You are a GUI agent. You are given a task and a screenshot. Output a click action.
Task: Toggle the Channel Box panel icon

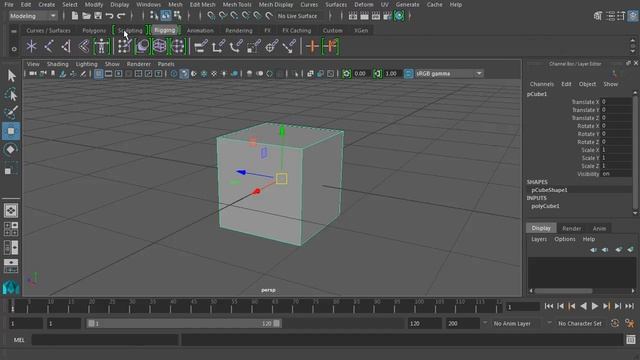pos(633,16)
